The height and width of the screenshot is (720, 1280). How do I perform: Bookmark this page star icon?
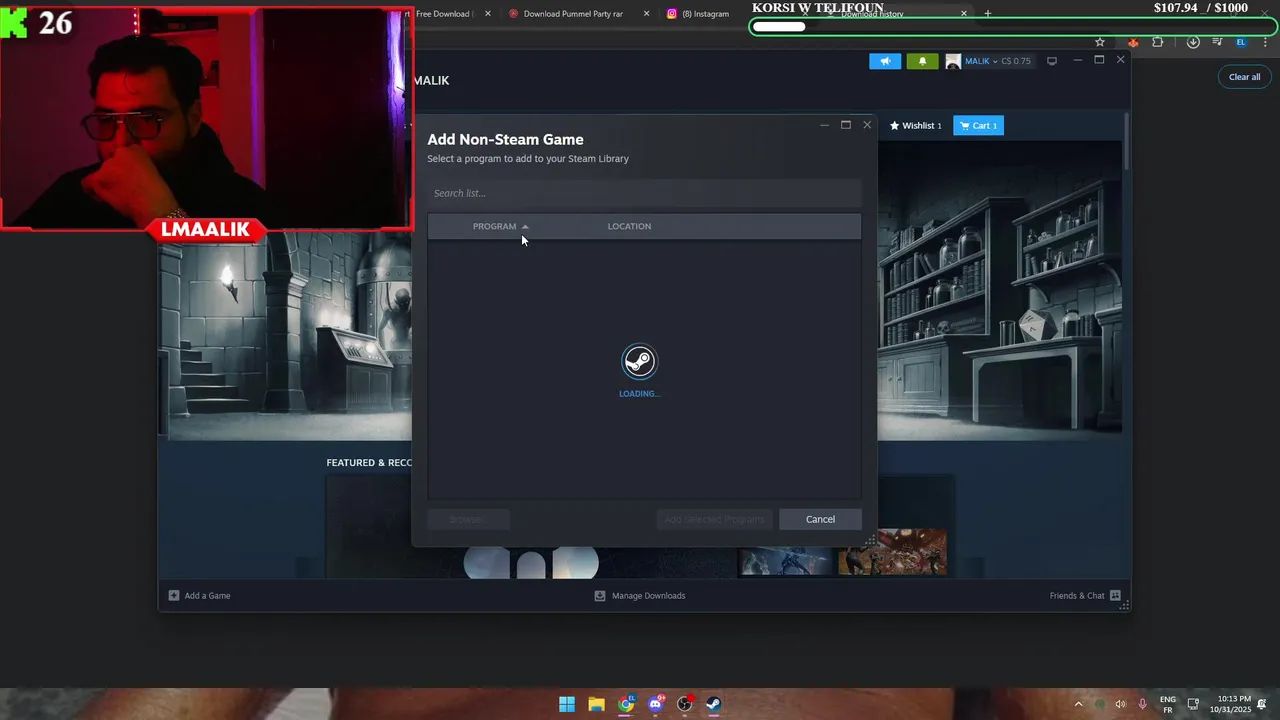pos(1100,42)
